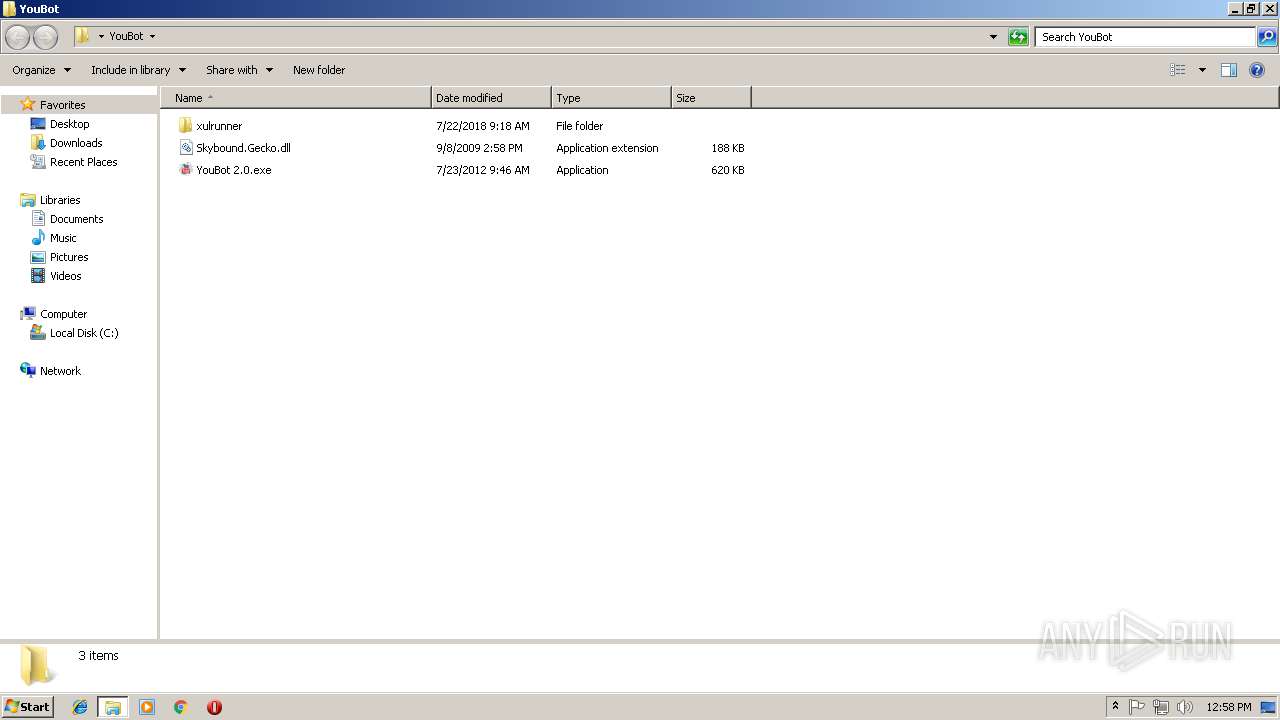Open Action Center flag tray icon
Screen dimensions: 1280x720
tap(1137, 707)
